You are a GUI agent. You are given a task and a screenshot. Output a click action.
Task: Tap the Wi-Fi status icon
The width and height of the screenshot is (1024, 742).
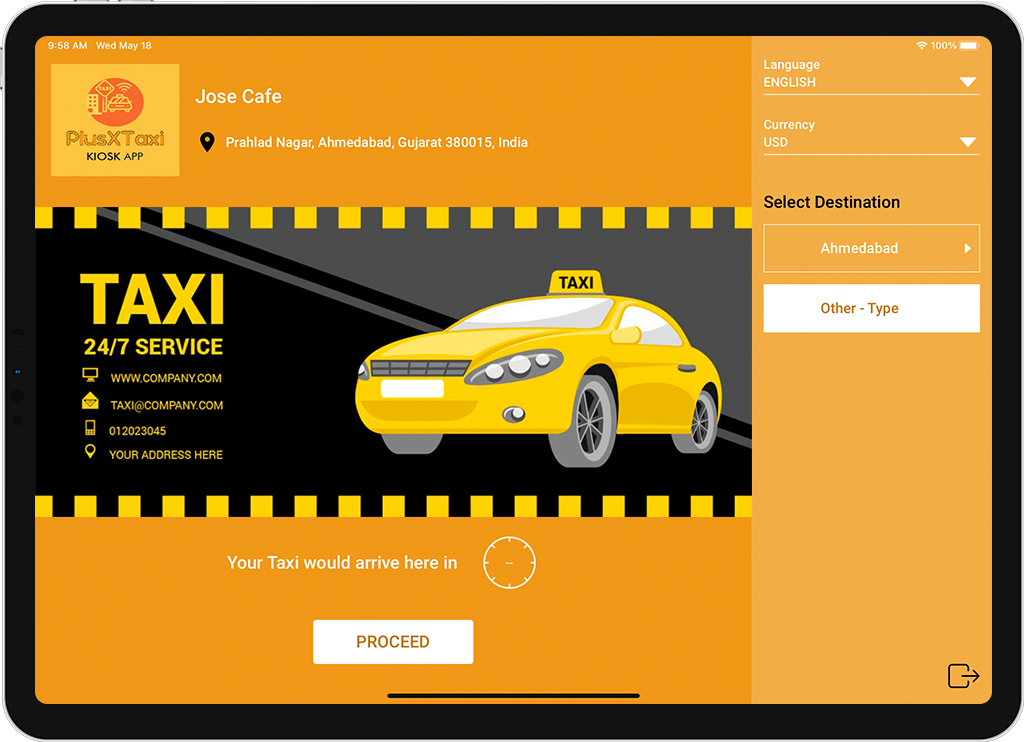click(x=921, y=45)
